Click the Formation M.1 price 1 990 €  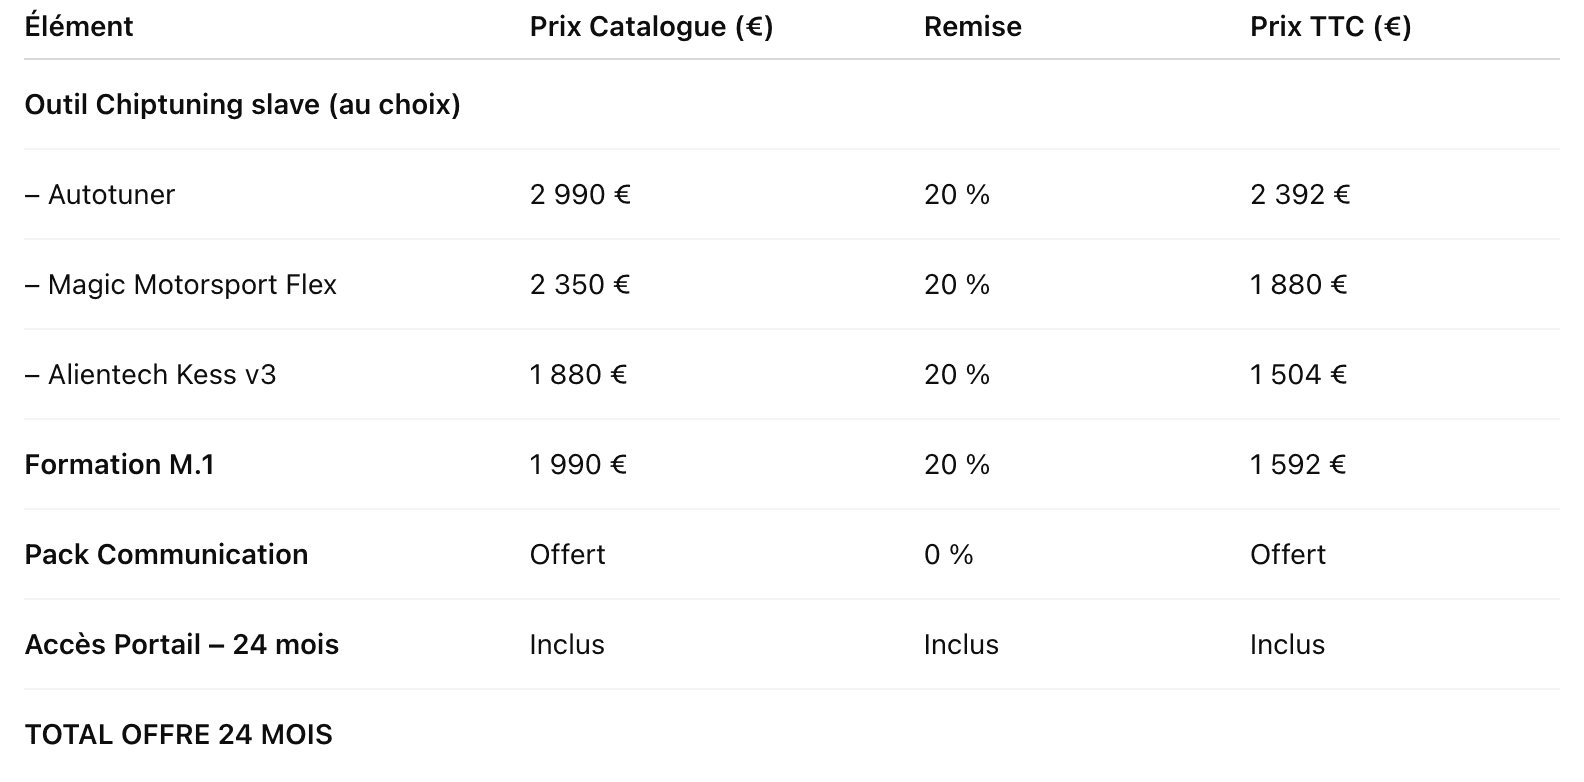[578, 464]
